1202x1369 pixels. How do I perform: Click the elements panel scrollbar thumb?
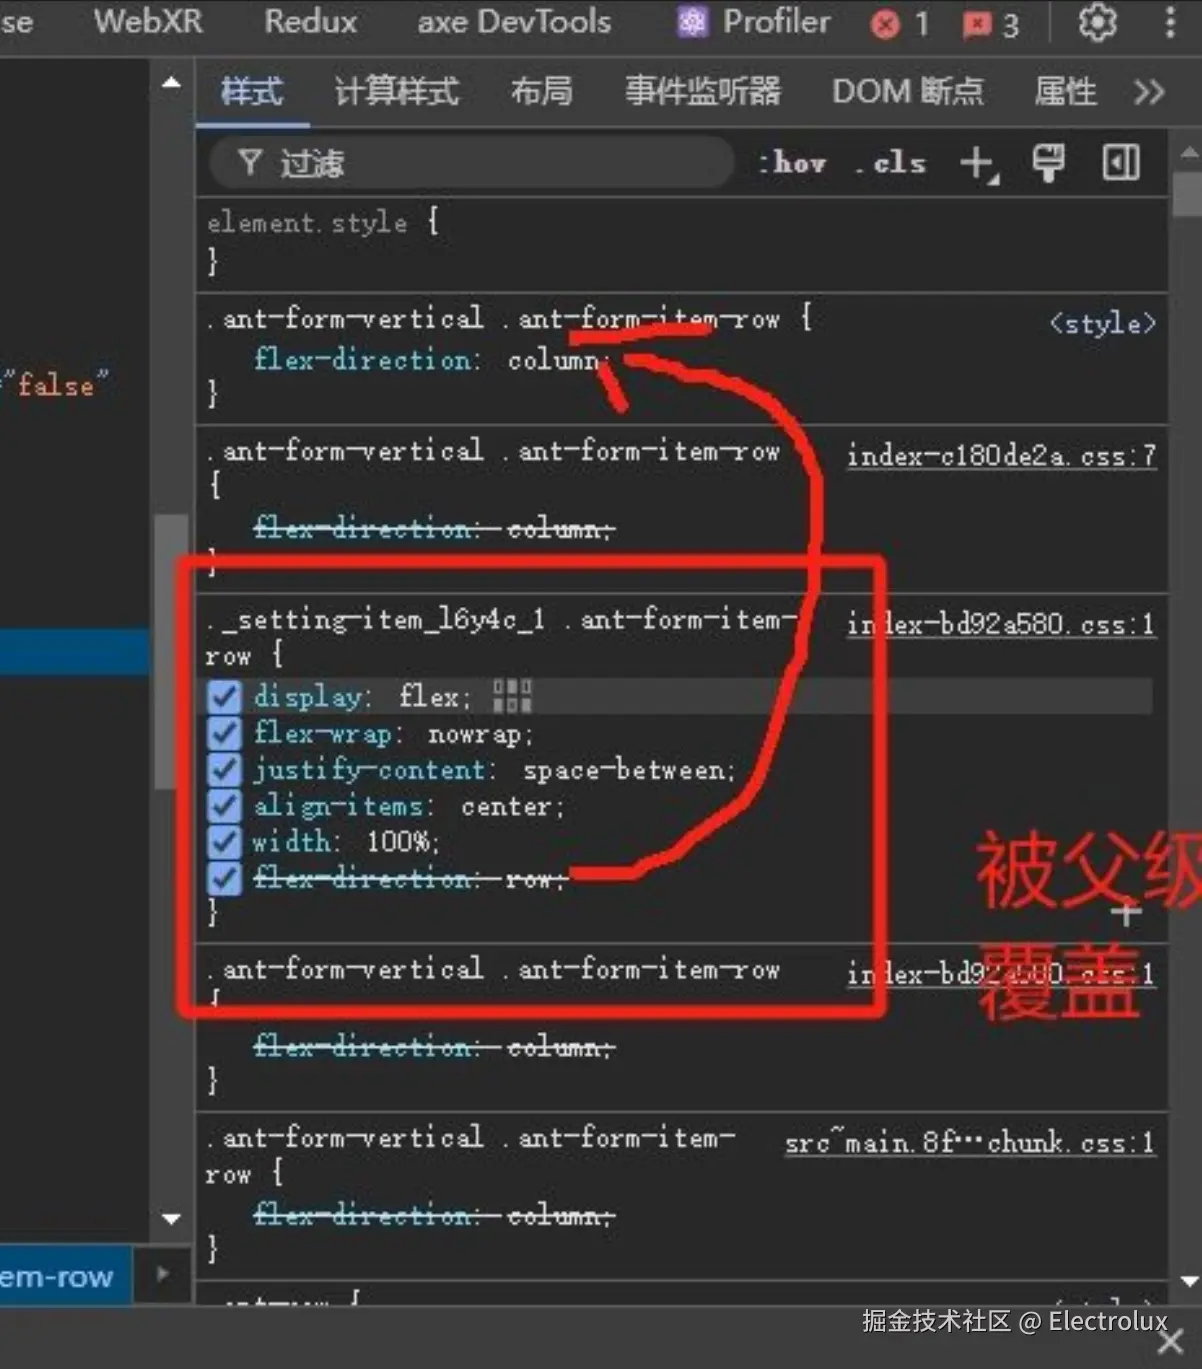point(171,651)
